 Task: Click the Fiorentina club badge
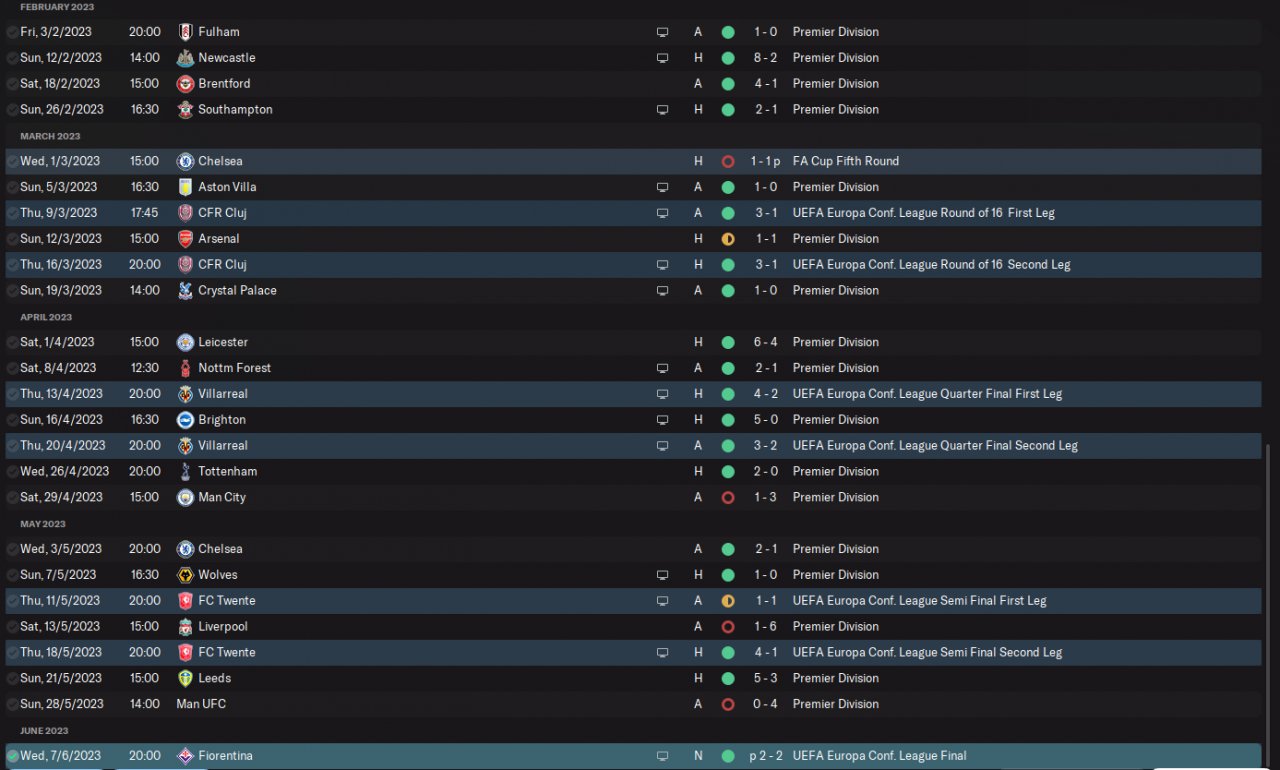(185, 756)
